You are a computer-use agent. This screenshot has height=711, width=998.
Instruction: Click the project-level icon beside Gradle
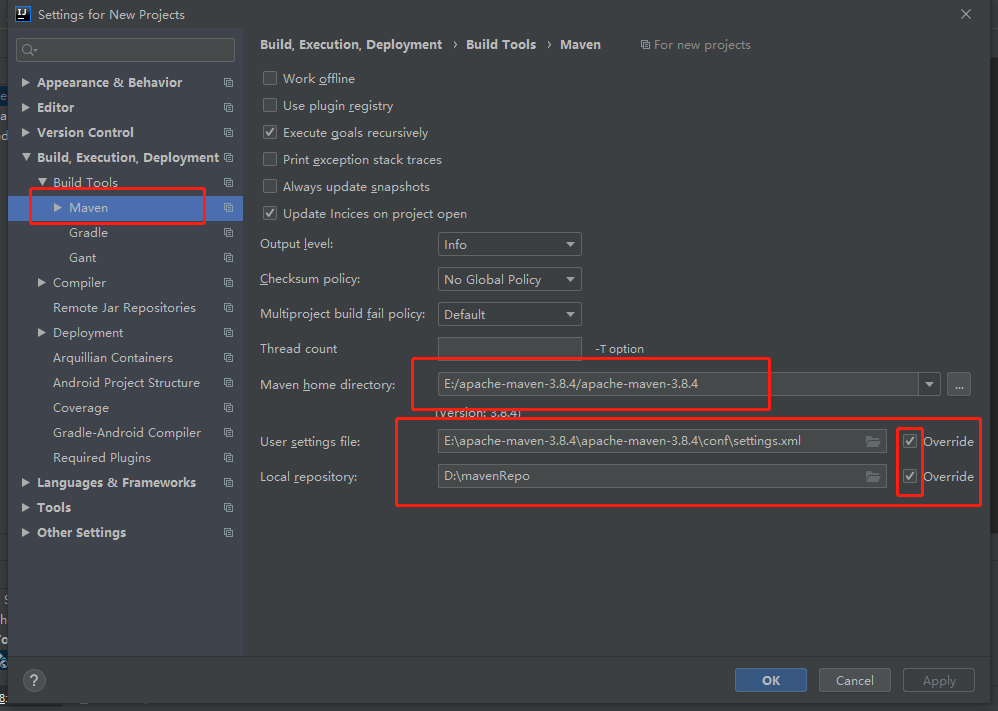coord(228,232)
